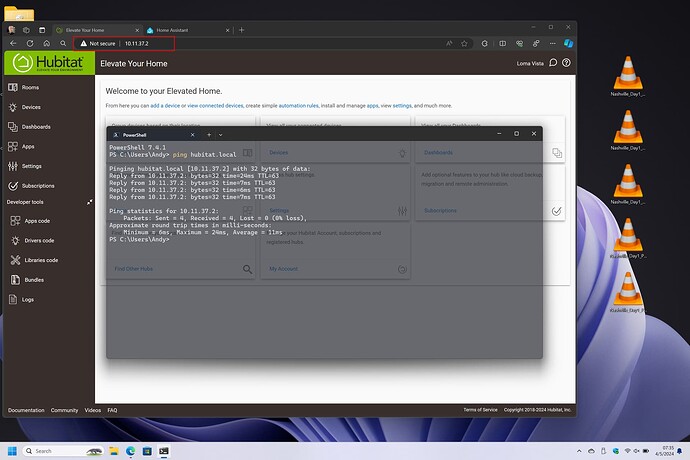Click the Community footer link
This screenshot has height=460, width=690.
coord(64,410)
